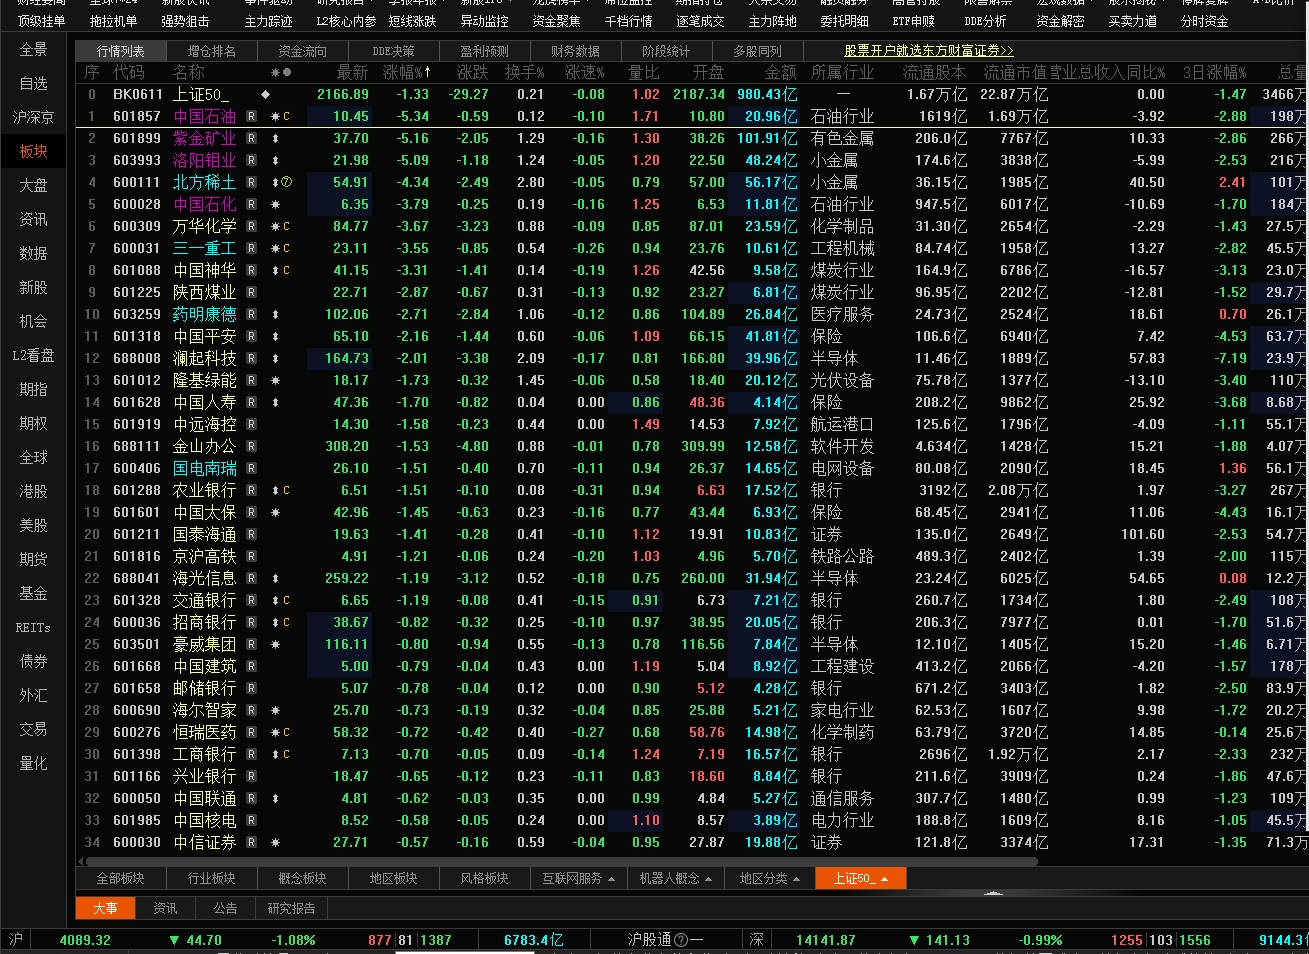
Task: Switch to 财务数据 tab
Action: (x=575, y=51)
